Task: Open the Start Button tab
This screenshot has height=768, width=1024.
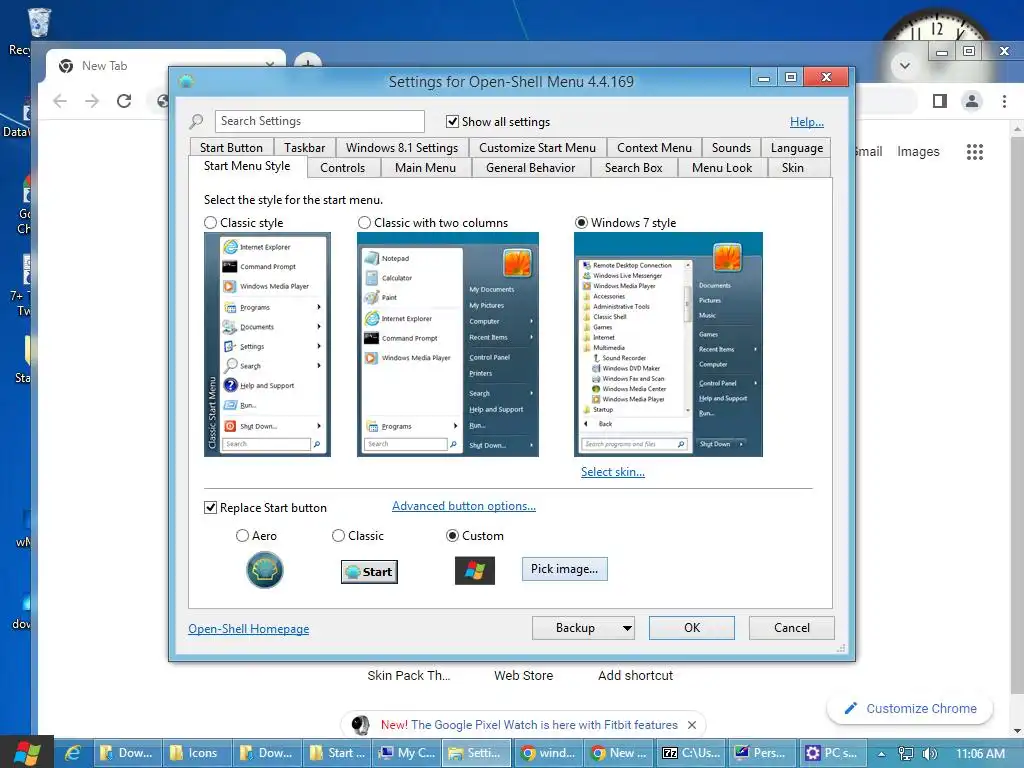Action: 231,148
